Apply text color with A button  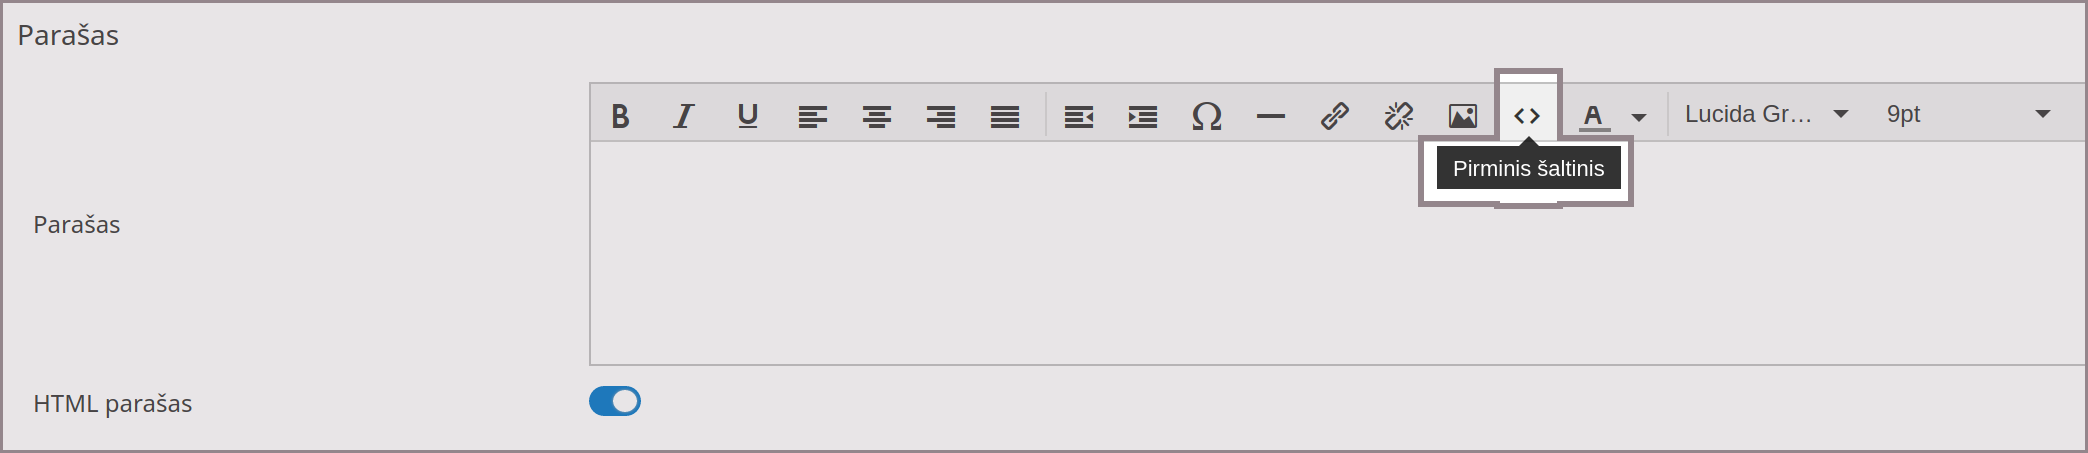click(1594, 116)
